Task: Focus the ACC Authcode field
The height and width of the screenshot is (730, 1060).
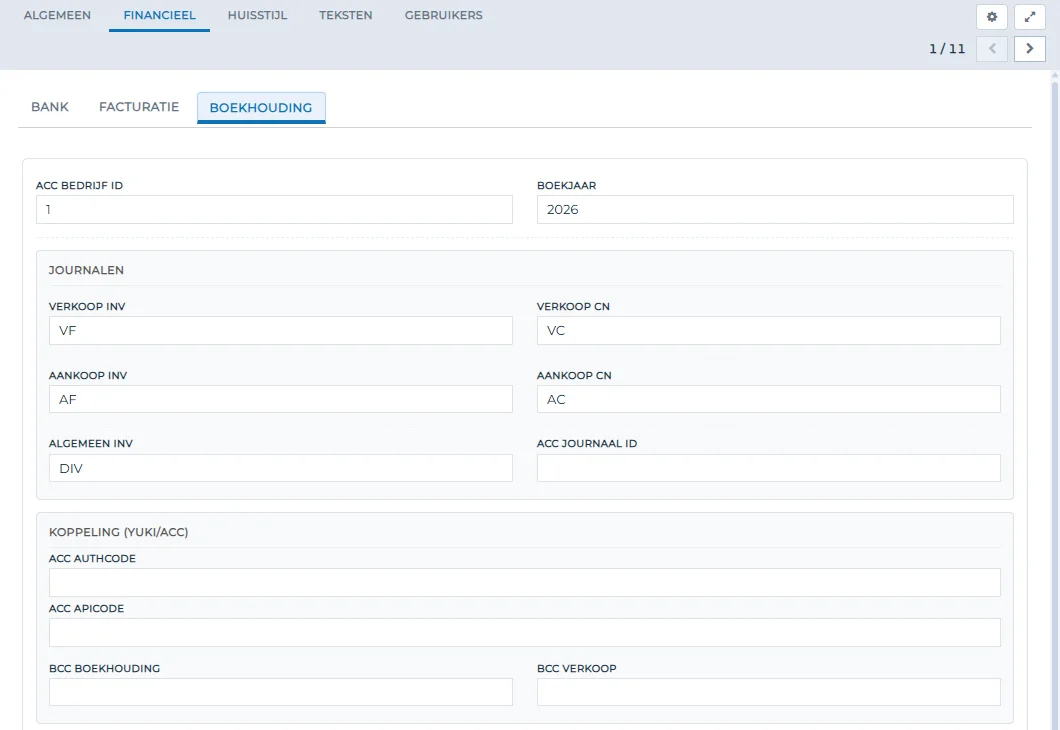Action: [525, 583]
